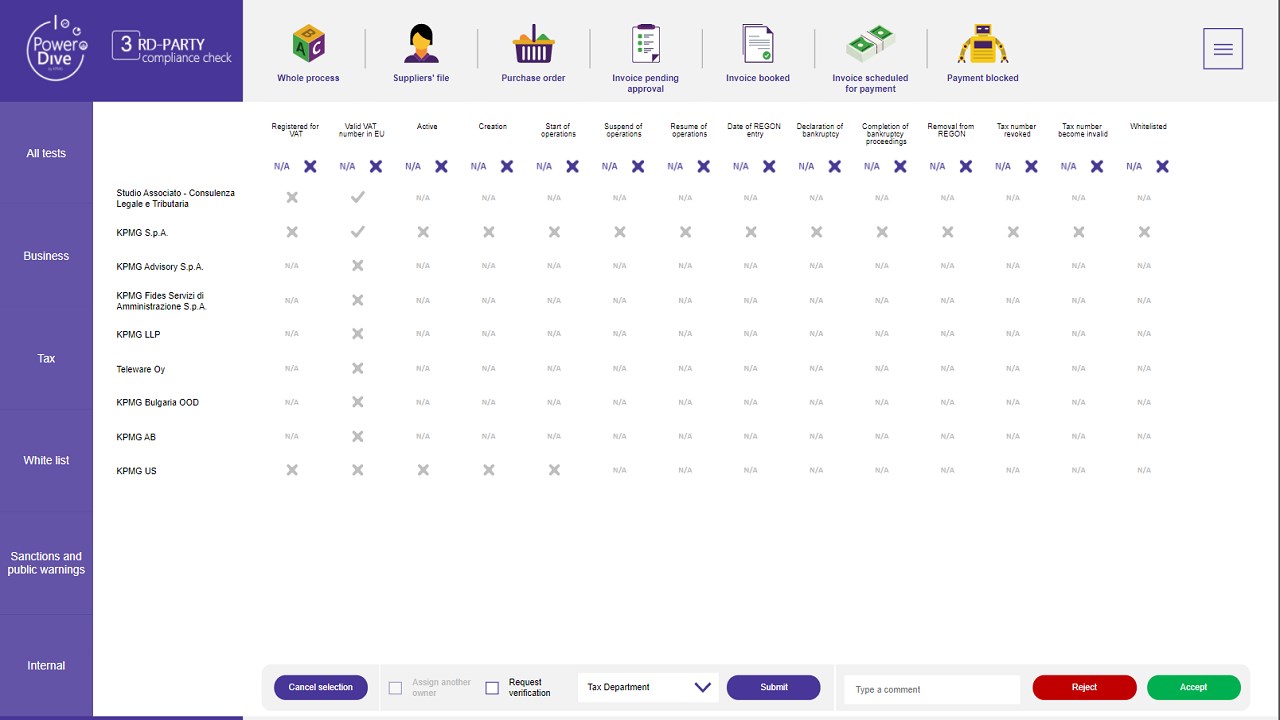Click the X filter under Tax number become invalid
1280x720 pixels.
(x=1097, y=166)
